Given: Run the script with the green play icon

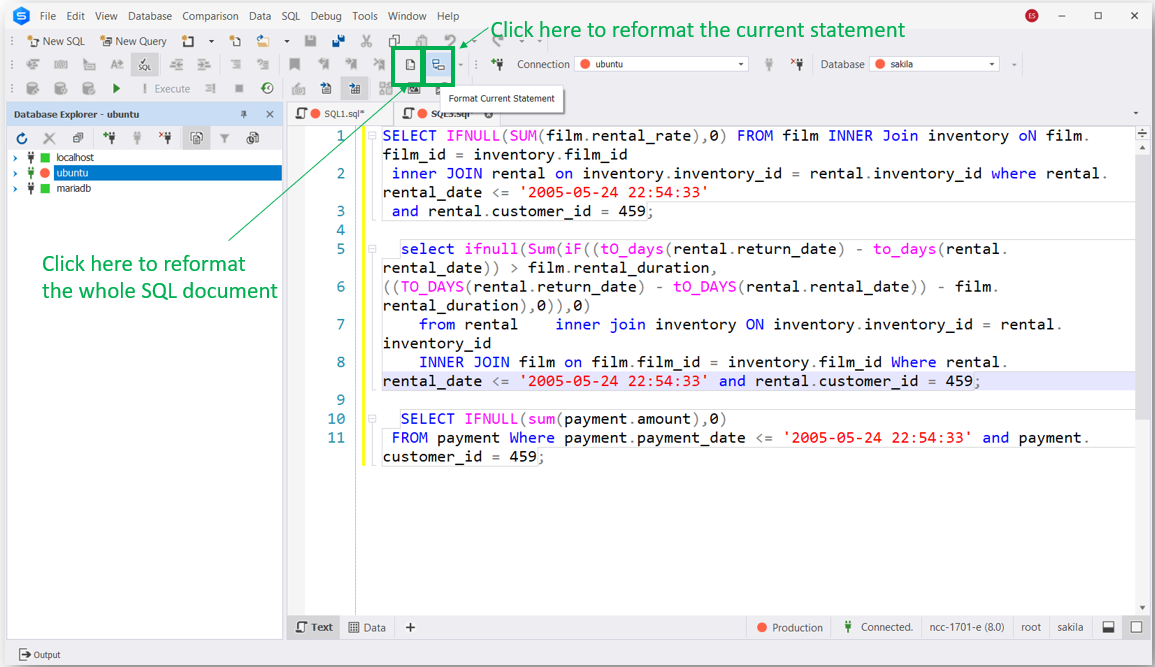Looking at the screenshot, I should (x=117, y=88).
